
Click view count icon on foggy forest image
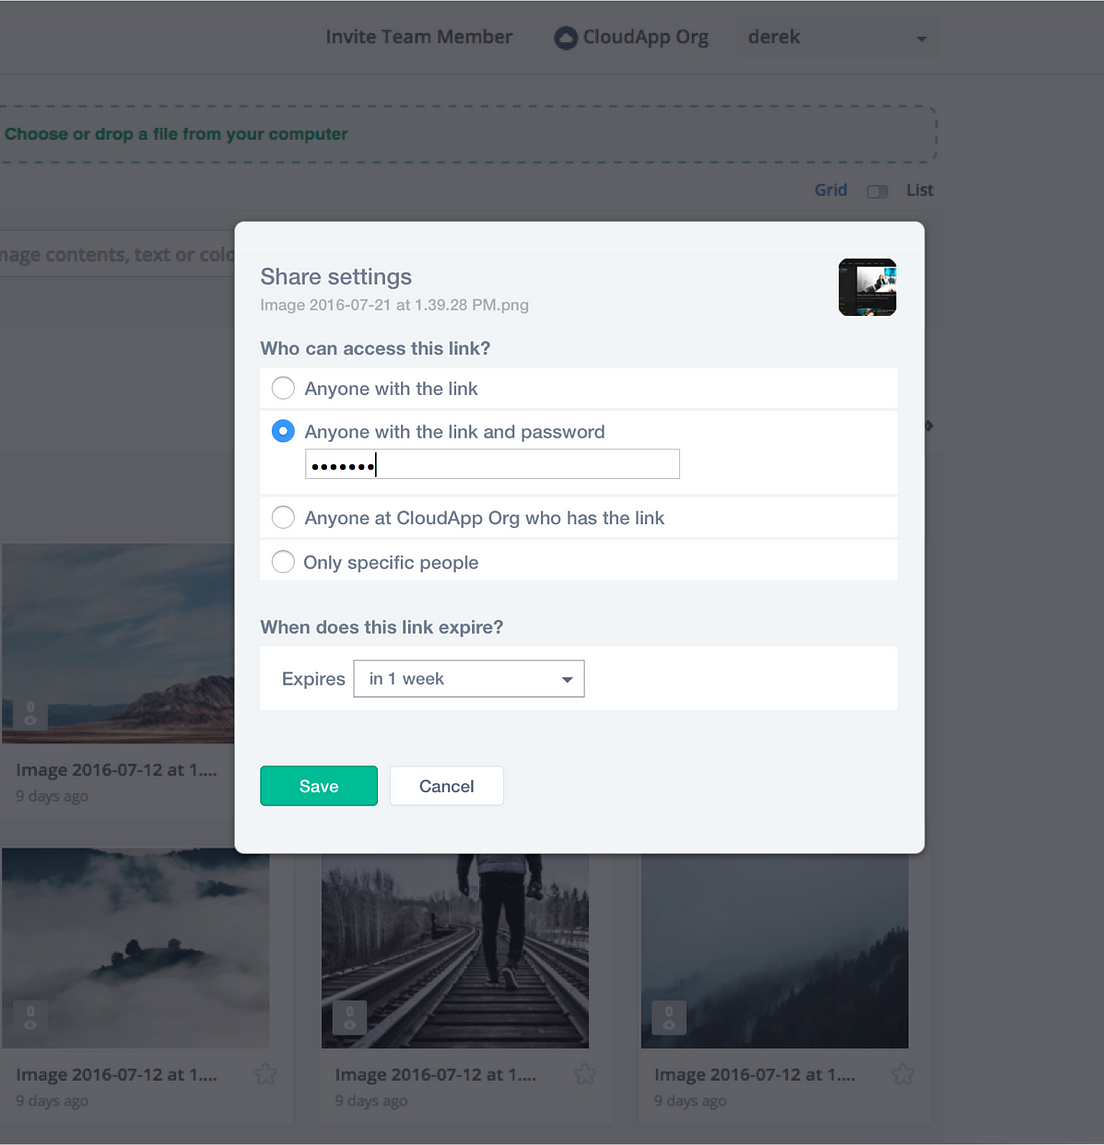tap(669, 1017)
